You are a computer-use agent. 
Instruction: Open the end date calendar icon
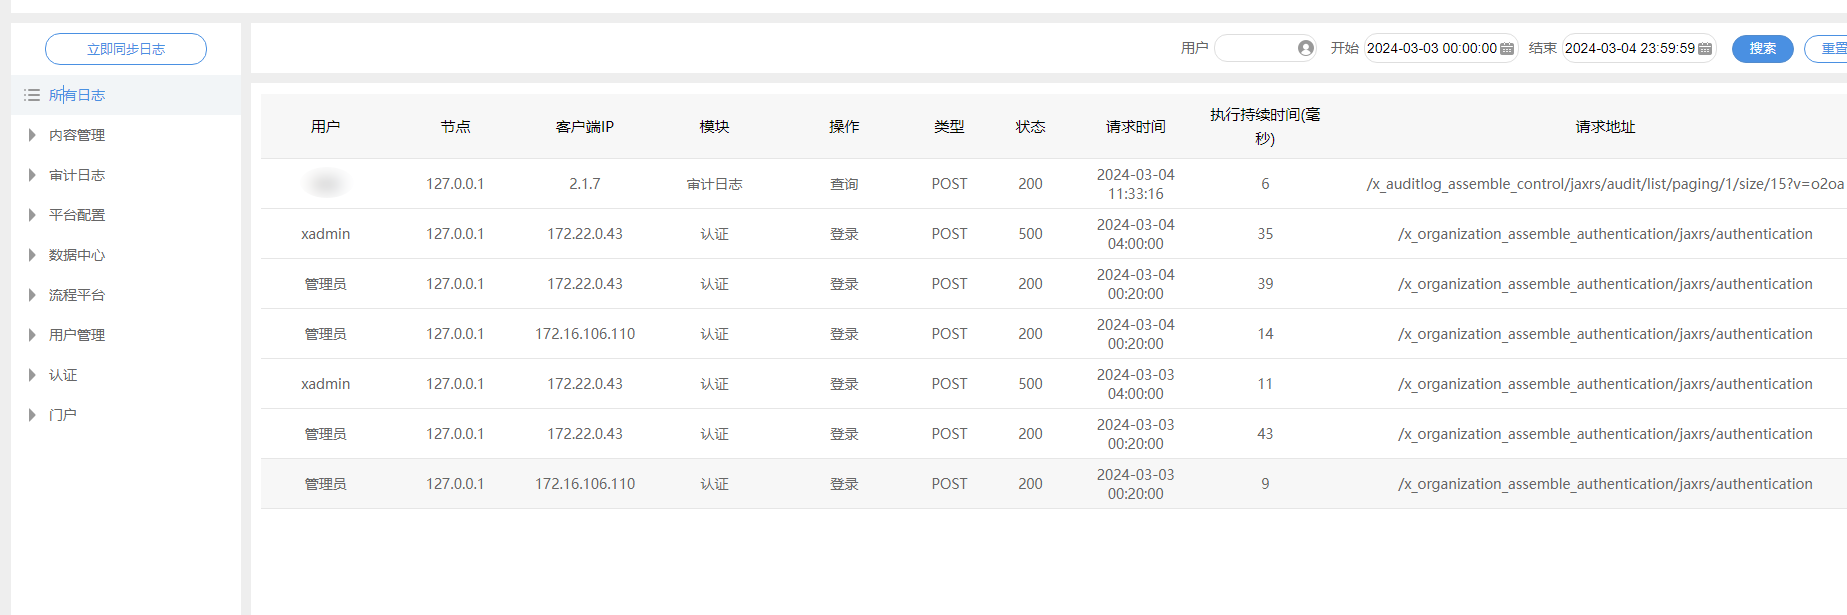(1705, 49)
